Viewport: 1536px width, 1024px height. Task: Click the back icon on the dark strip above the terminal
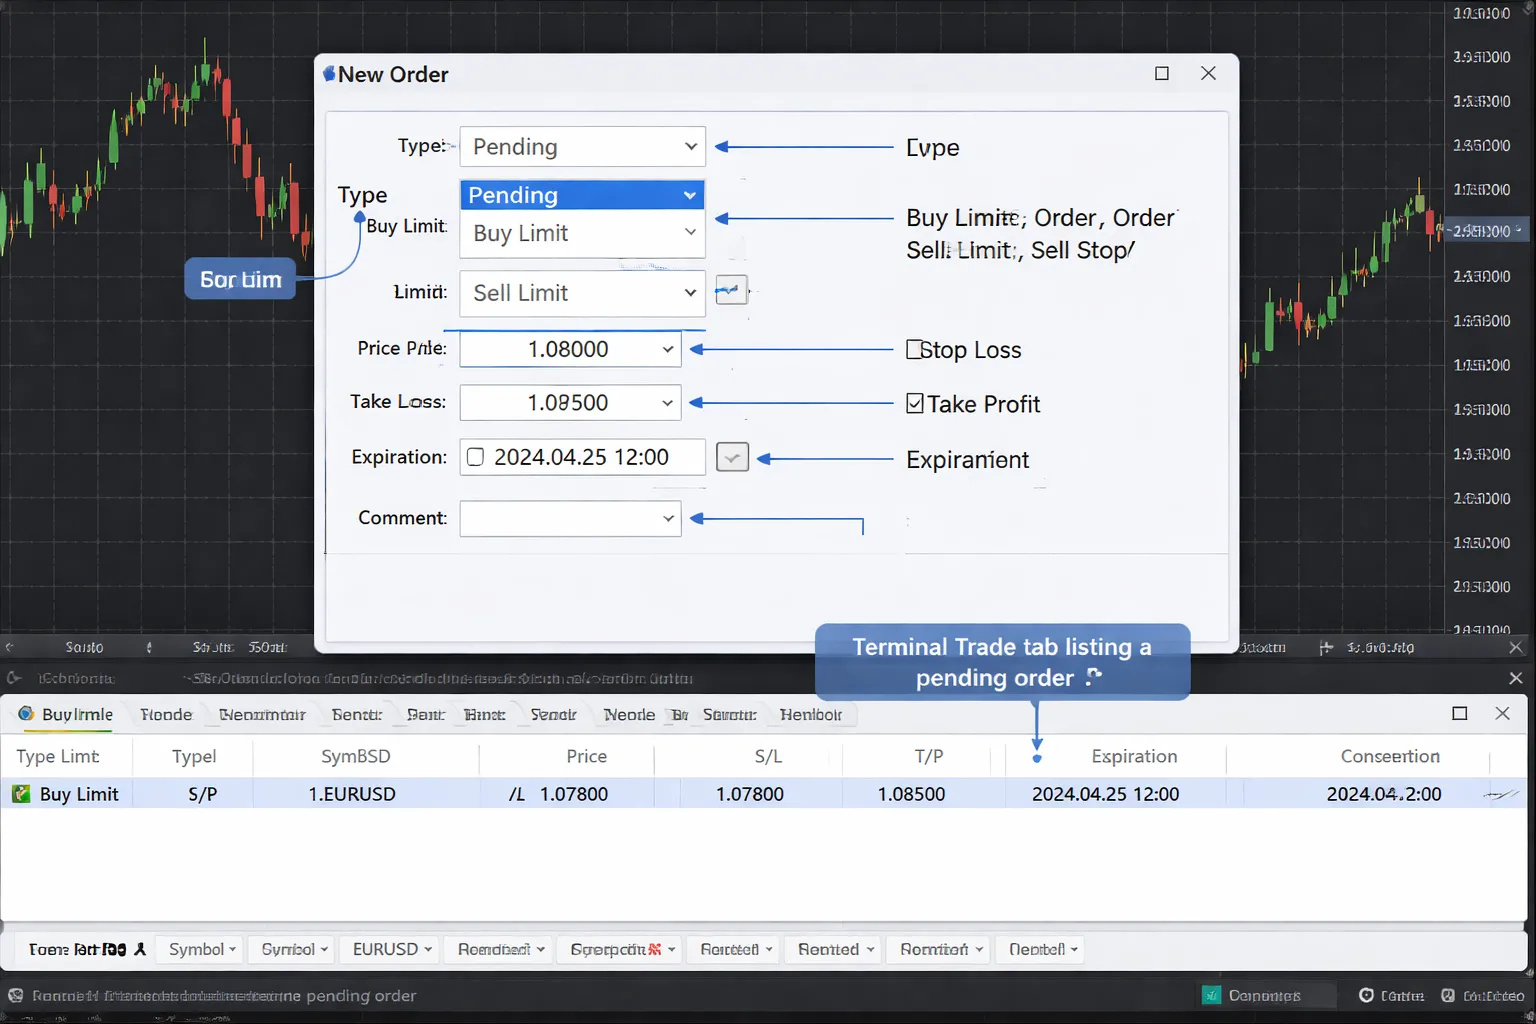(x=14, y=678)
